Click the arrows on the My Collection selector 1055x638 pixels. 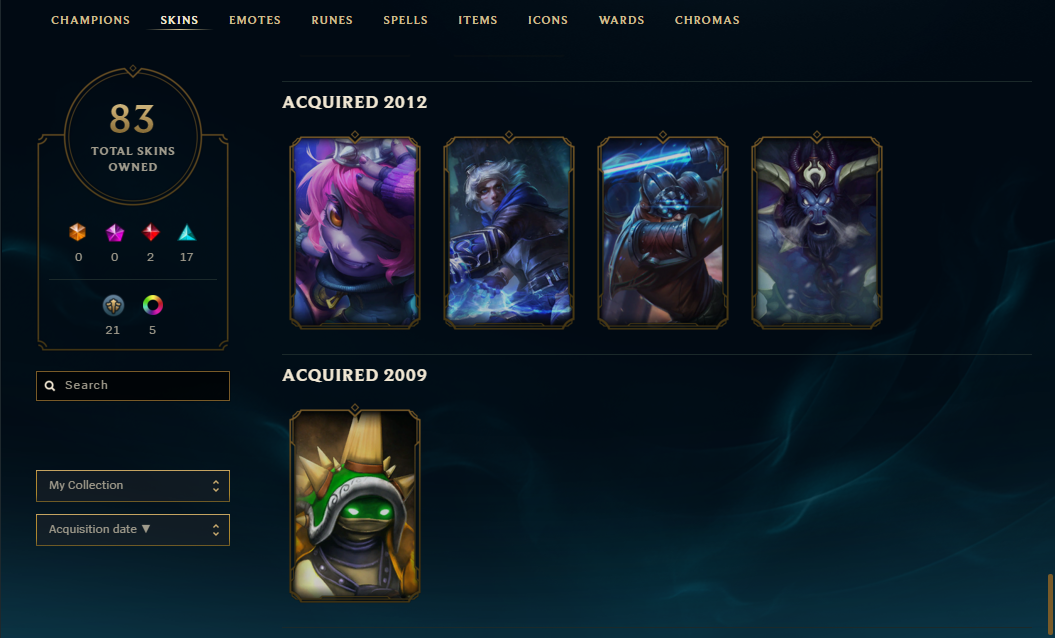pyautogui.click(x=216, y=486)
